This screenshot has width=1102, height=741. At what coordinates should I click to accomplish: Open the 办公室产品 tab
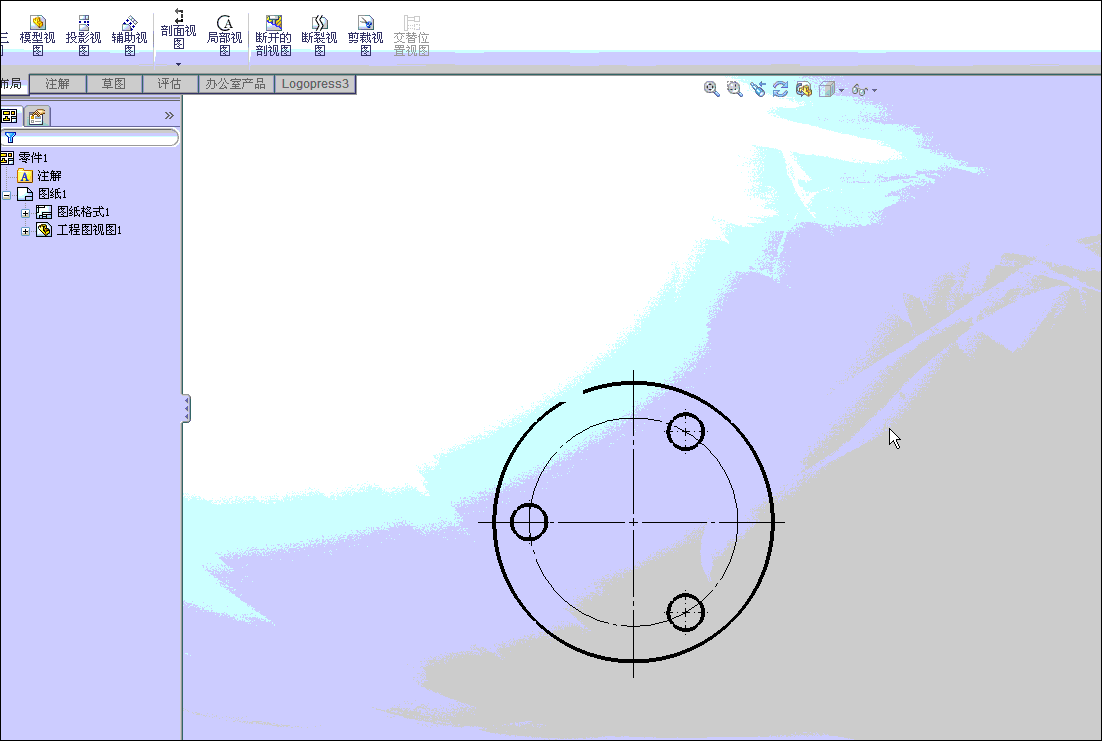point(236,84)
